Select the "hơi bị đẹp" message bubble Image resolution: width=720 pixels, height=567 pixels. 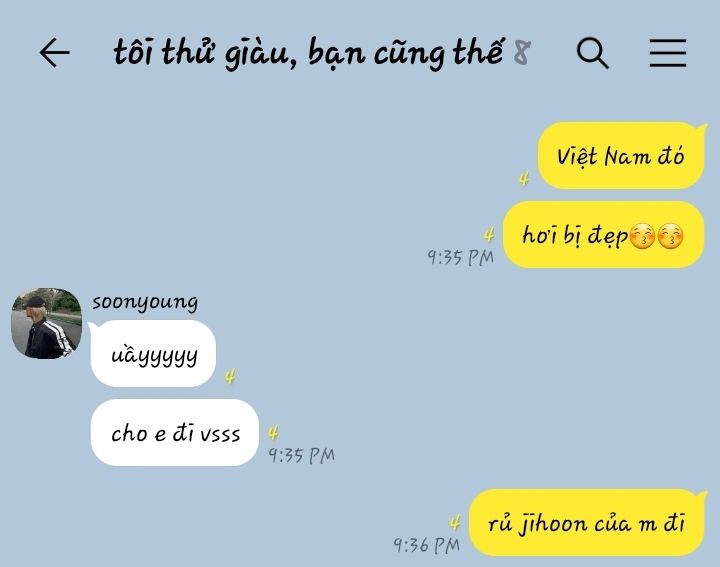603,235
